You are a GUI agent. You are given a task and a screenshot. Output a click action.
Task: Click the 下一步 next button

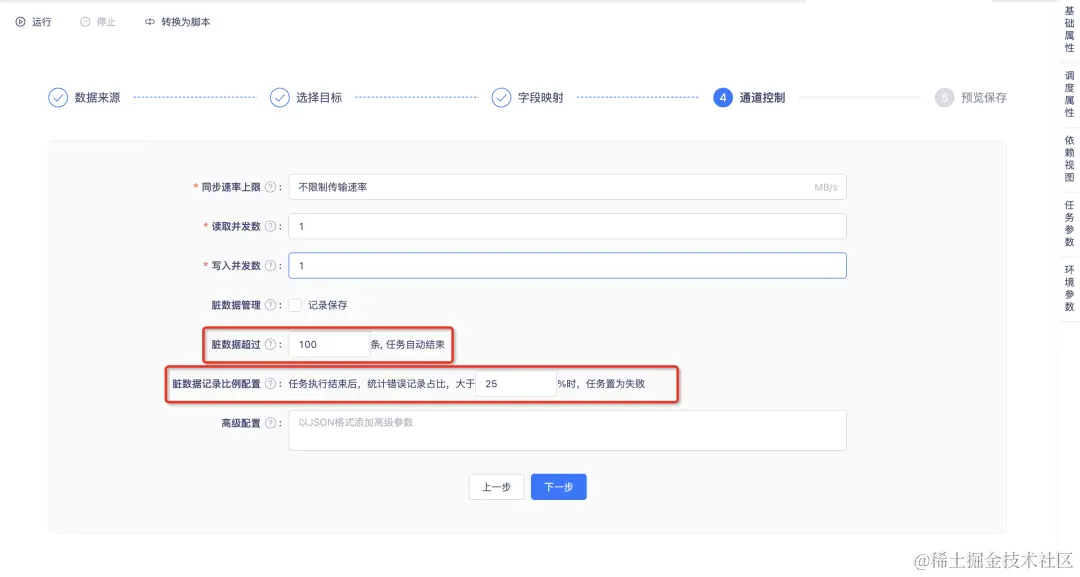click(559, 487)
